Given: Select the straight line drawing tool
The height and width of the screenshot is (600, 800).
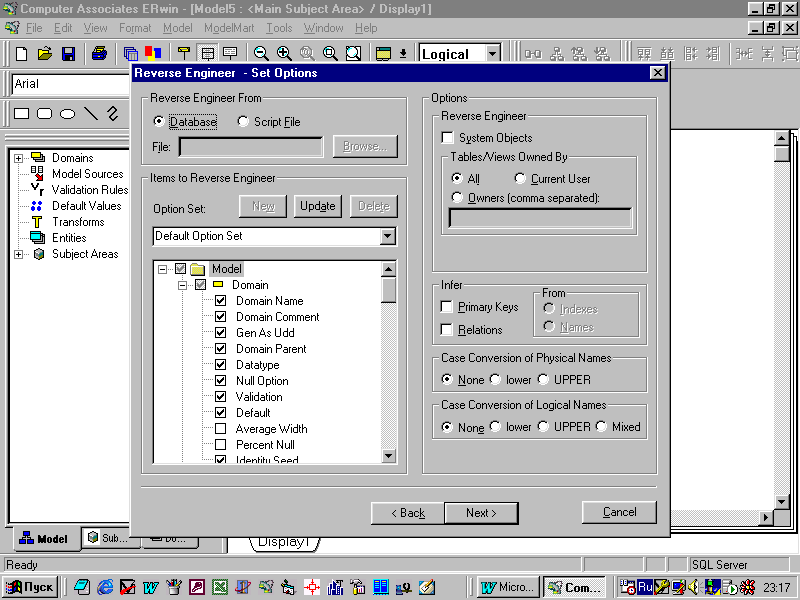Looking at the screenshot, I should pos(90,113).
